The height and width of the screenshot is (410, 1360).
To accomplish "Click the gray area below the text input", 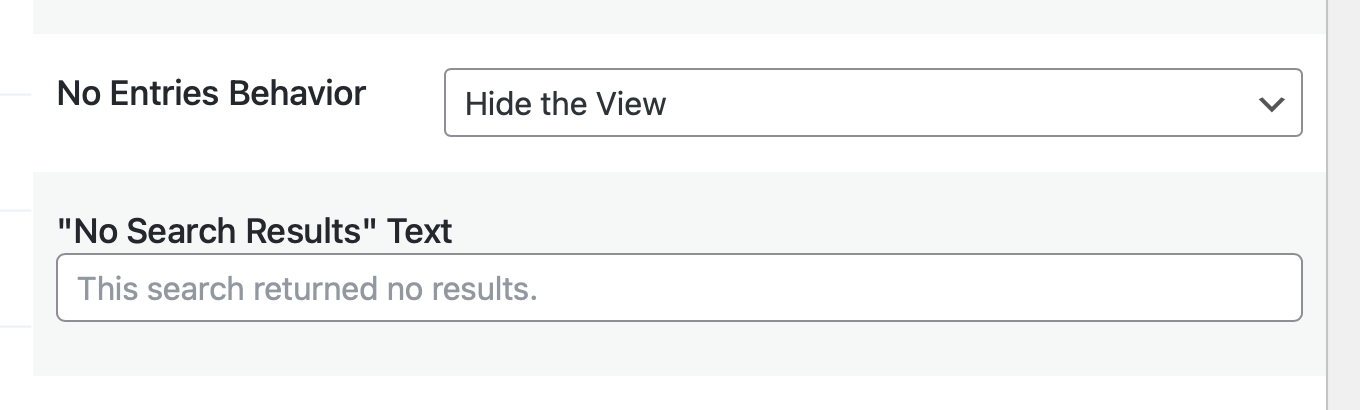I will click(x=678, y=349).
